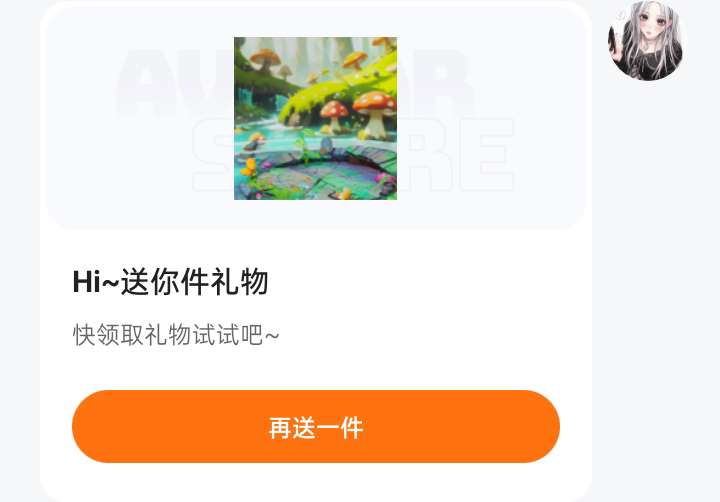The height and width of the screenshot is (502, 720).
Task: Click the gift card preview panel background
Action: pos(315,117)
